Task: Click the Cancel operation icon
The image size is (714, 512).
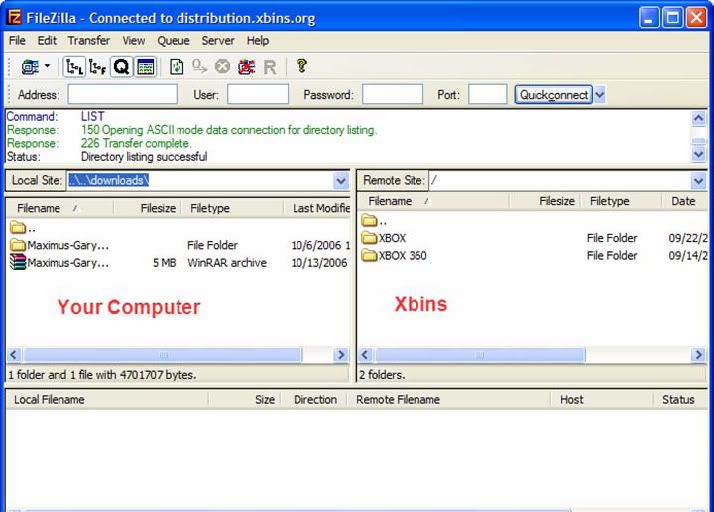Action: coord(222,67)
